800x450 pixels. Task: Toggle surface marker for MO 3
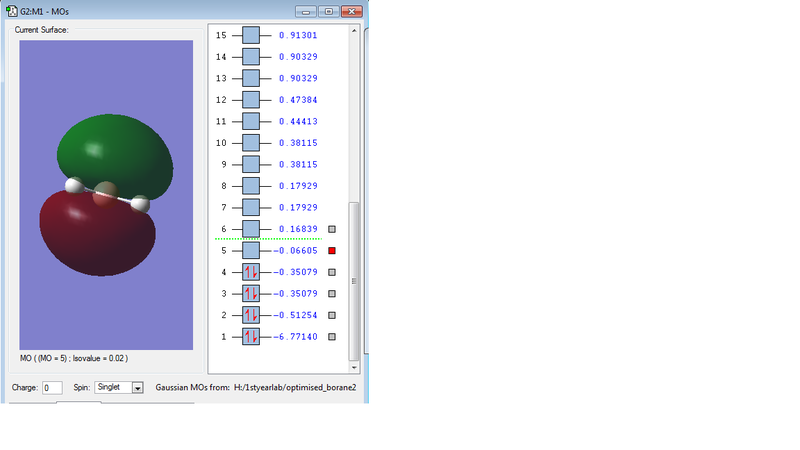pyautogui.click(x=332, y=293)
